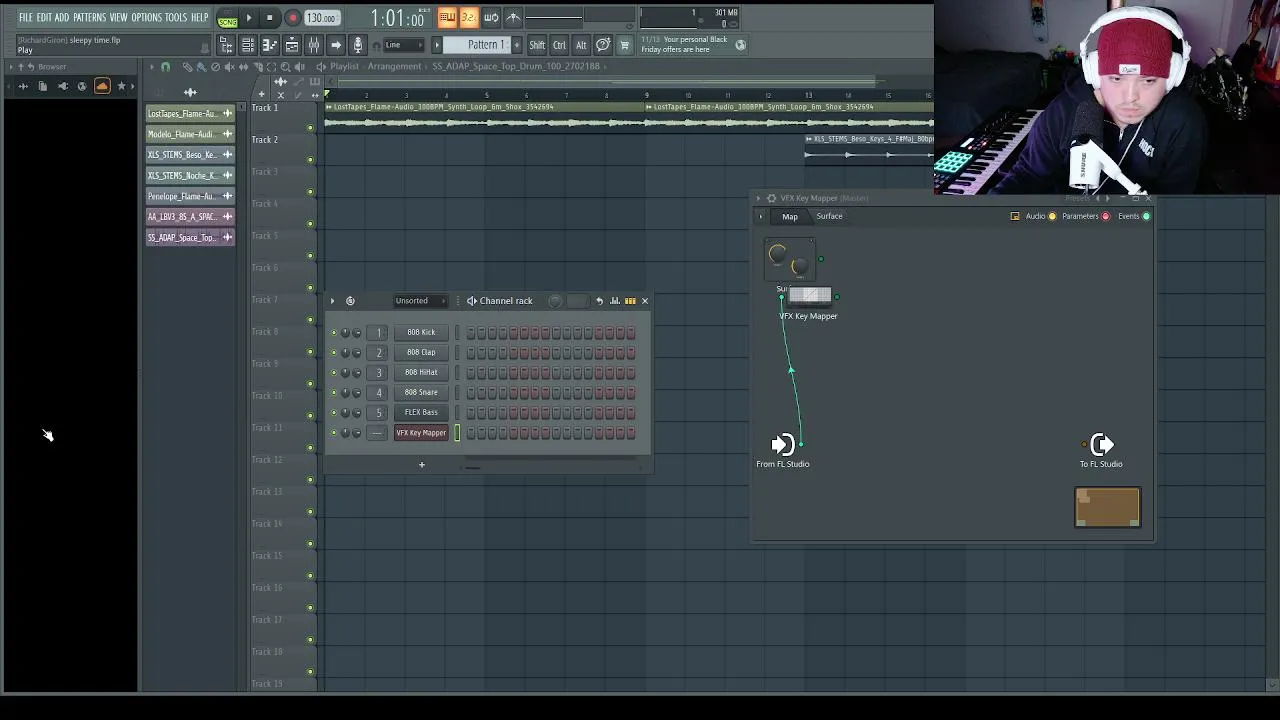
Task: Mute the VFX Key Mapper channel
Action: [334, 432]
